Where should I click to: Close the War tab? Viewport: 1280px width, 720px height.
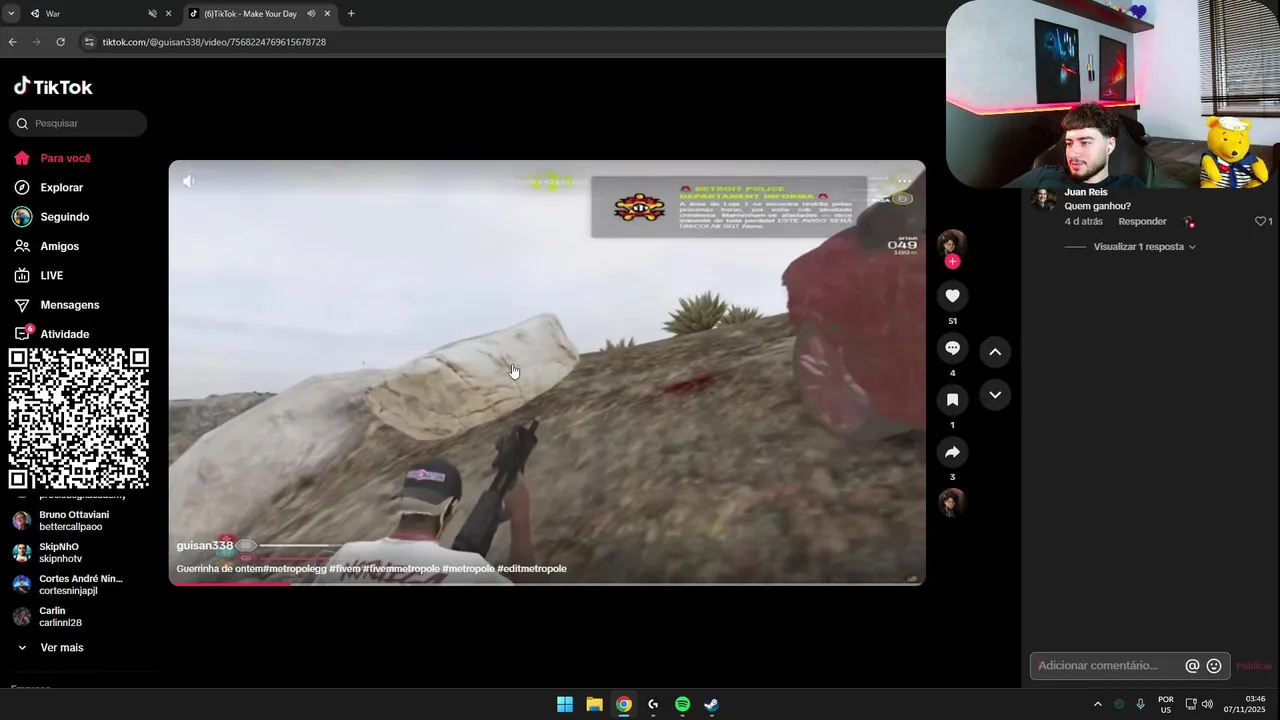(168, 14)
